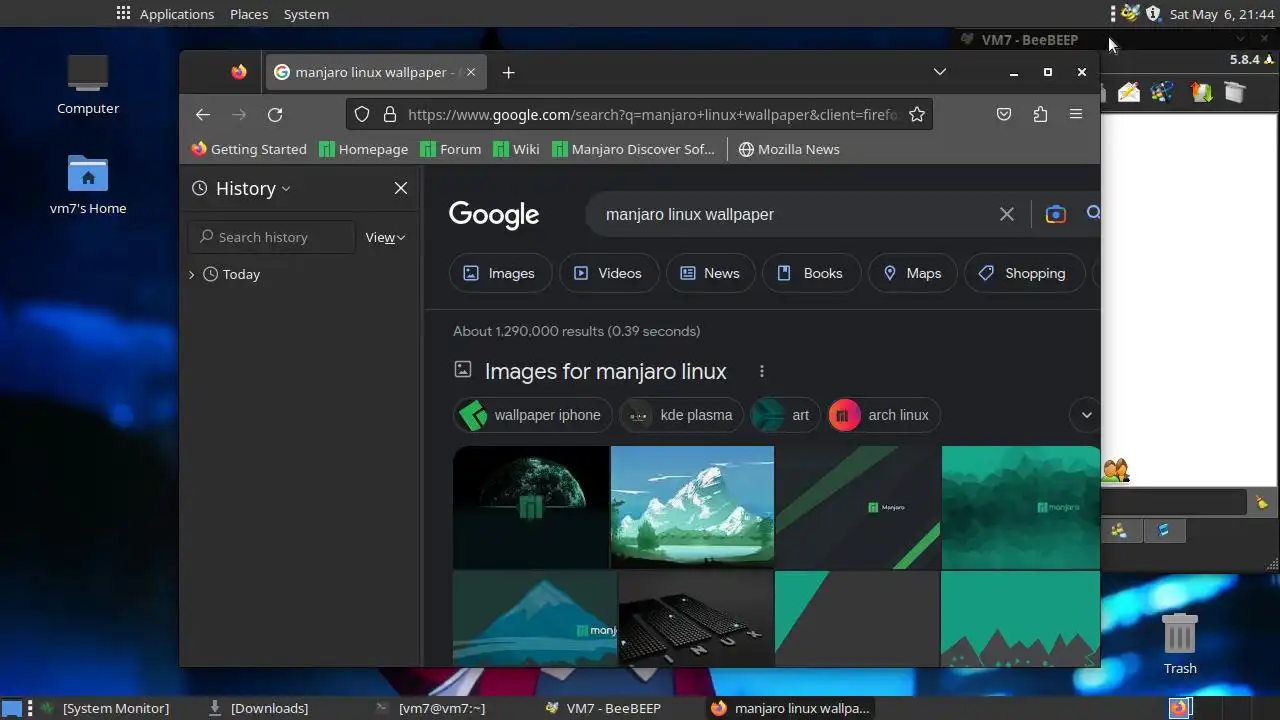This screenshot has height=720, width=1280.
Task: Click the shield tracking protection icon
Action: (362, 114)
